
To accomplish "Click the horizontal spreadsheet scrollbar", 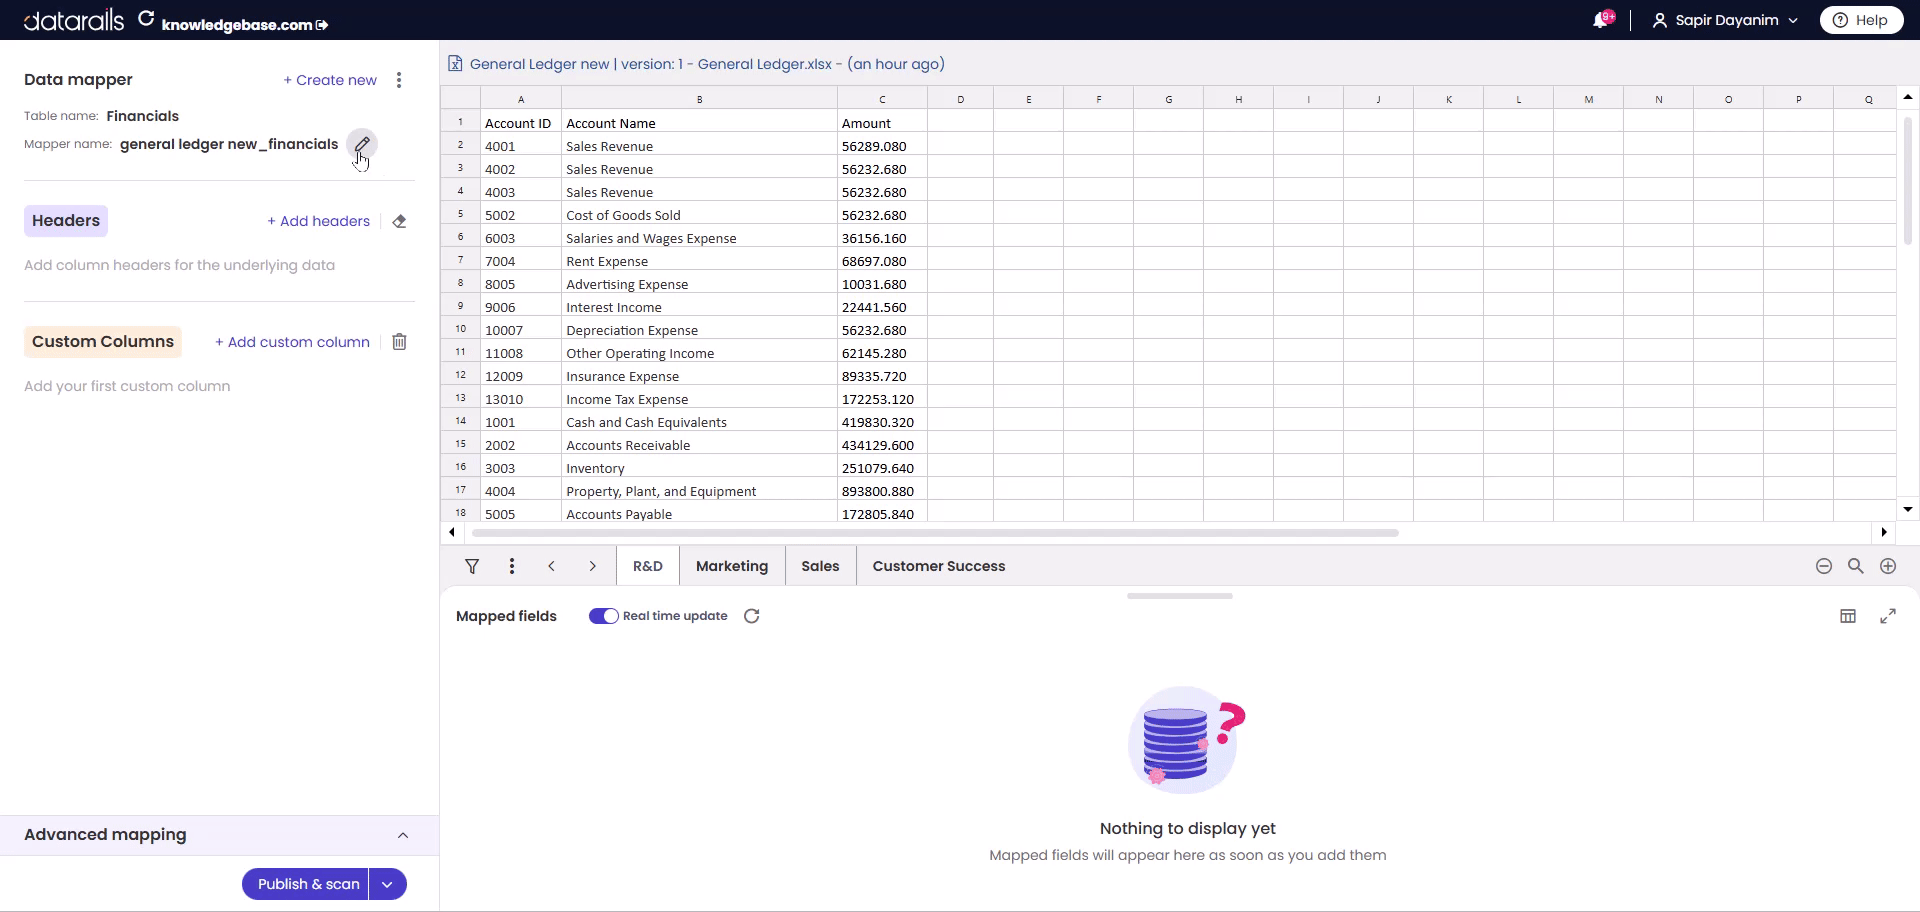I will click(x=930, y=533).
